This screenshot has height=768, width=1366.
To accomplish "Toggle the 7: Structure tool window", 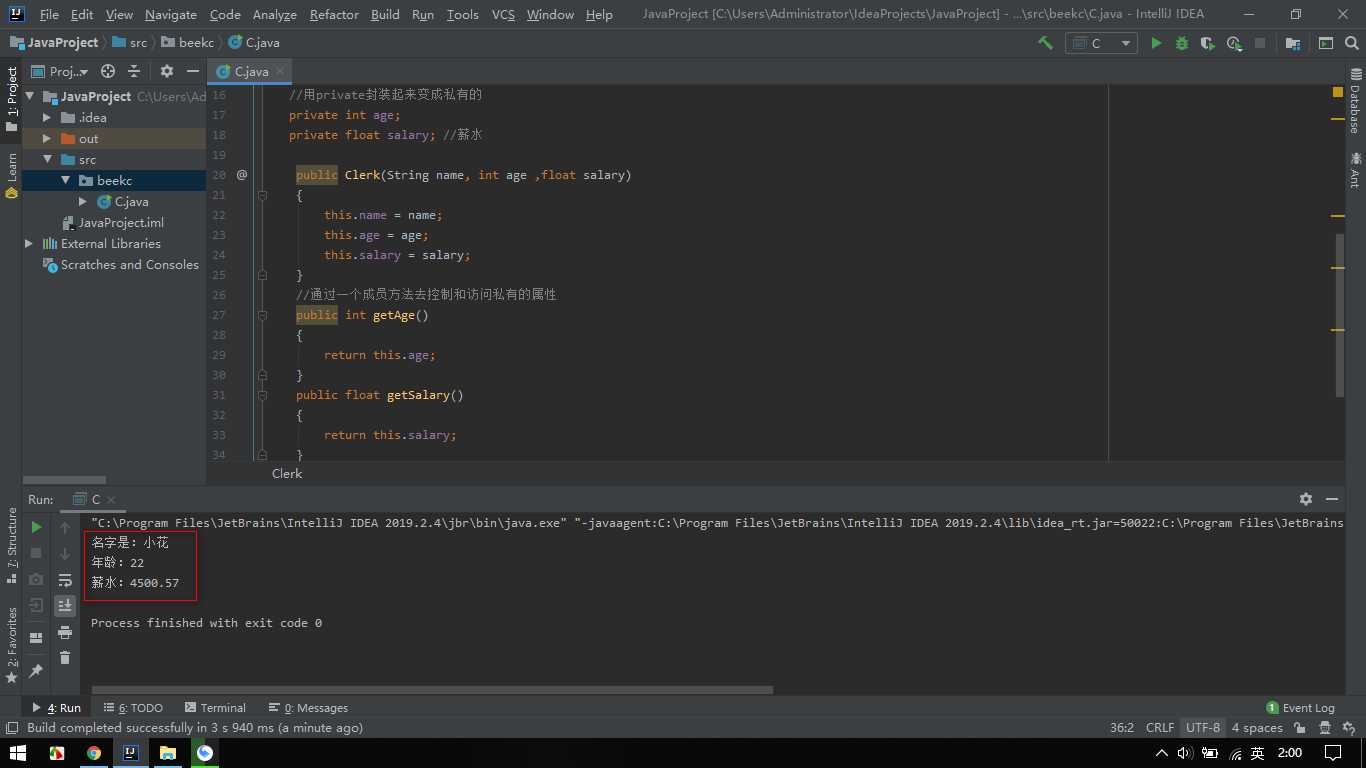I will (x=12, y=546).
